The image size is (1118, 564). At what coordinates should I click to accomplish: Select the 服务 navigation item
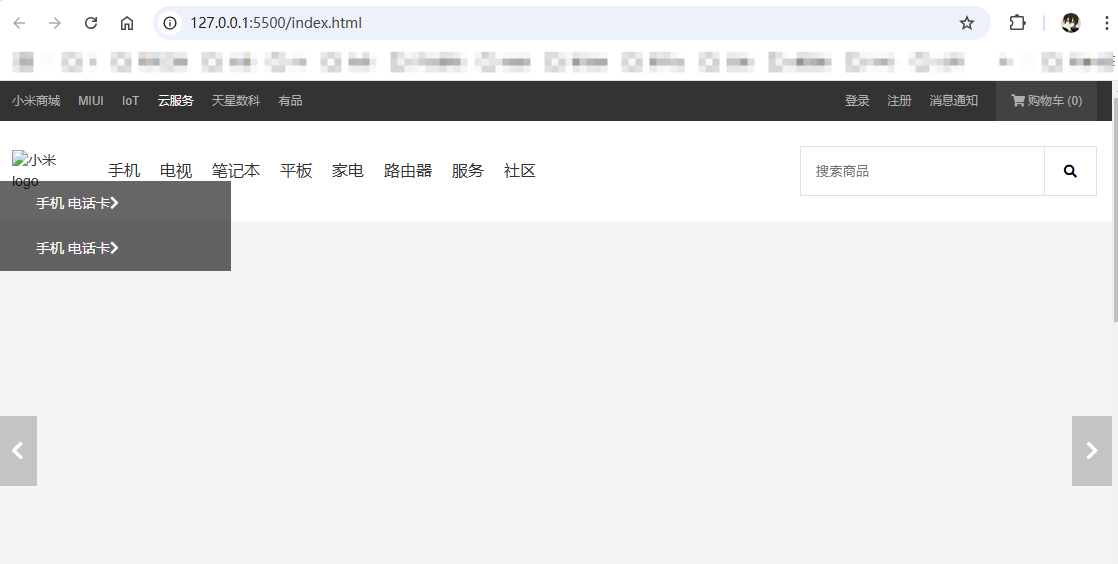point(468,170)
